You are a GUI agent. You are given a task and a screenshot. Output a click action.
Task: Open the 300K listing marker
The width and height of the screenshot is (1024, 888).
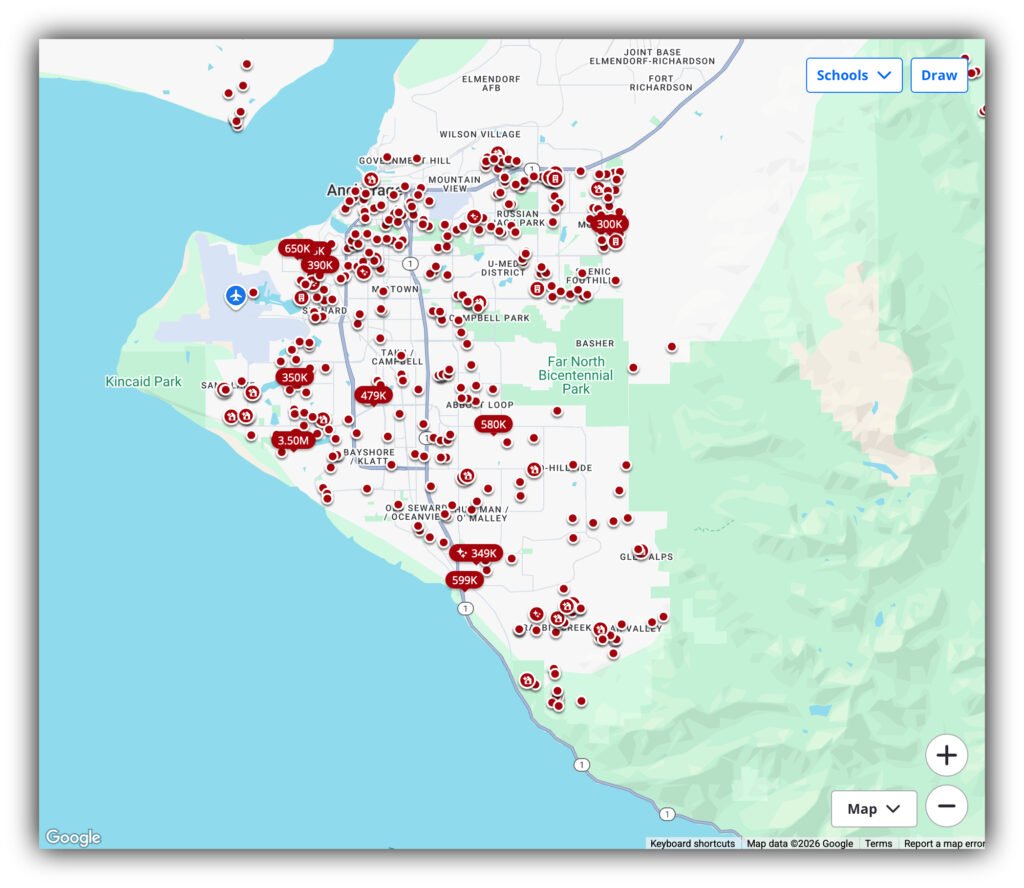pyautogui.click(x=609, y=225)
